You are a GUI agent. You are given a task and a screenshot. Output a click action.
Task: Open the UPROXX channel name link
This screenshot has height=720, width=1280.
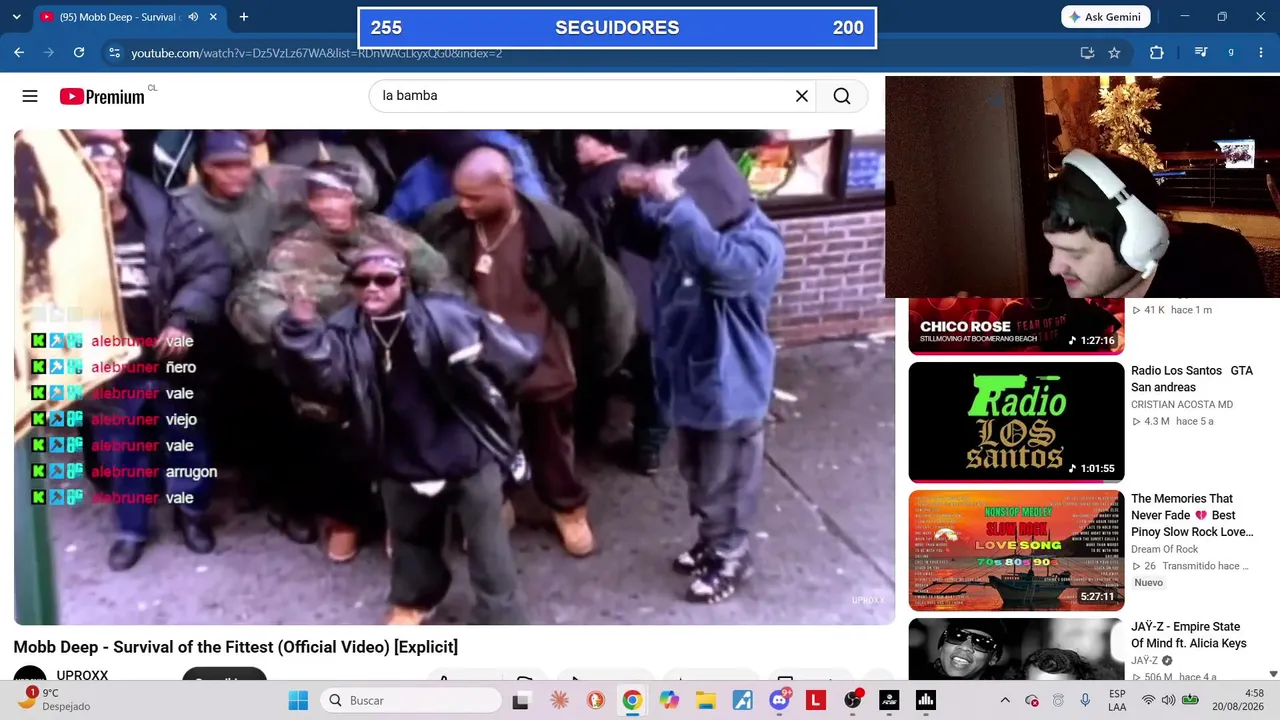[82, 676]
